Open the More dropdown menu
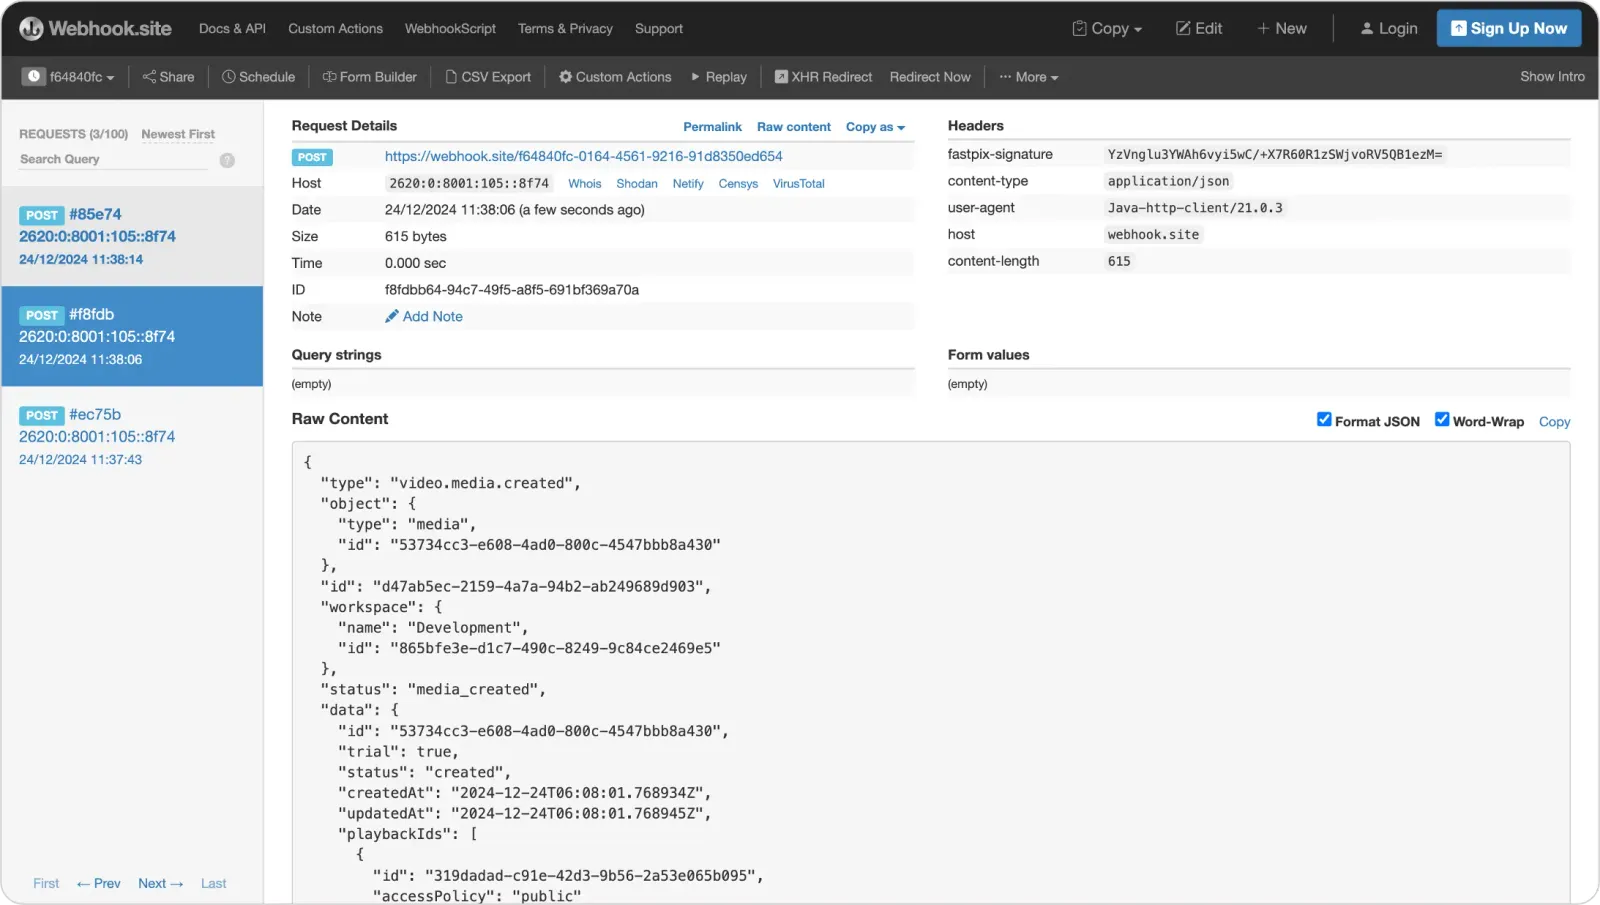This screenshot has height=905, width=1600. point(1029,77)
